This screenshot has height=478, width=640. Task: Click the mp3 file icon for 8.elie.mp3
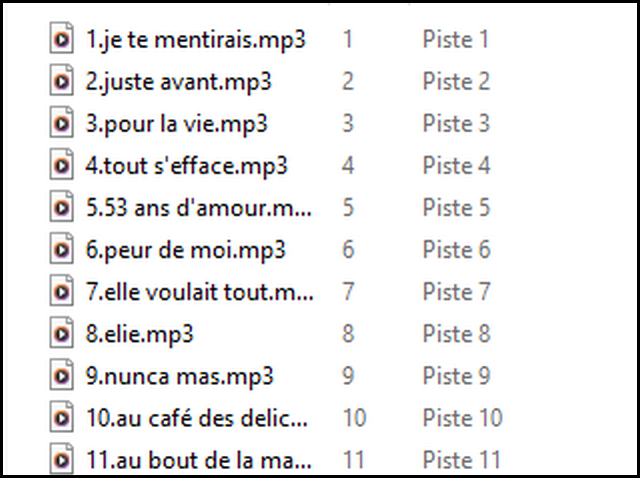tap(62, 334)
